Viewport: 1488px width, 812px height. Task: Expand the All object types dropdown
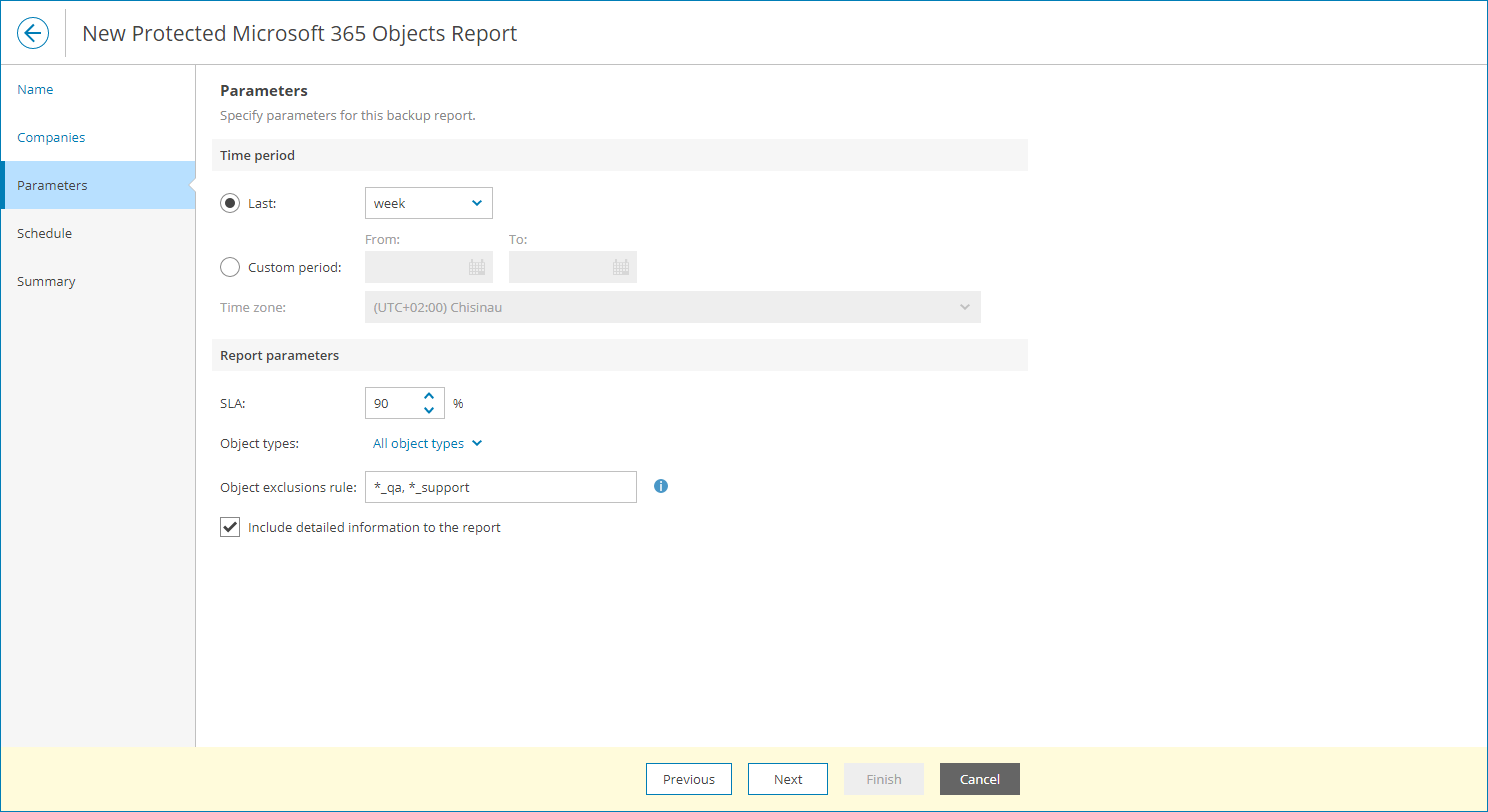[x=428, y=443]
